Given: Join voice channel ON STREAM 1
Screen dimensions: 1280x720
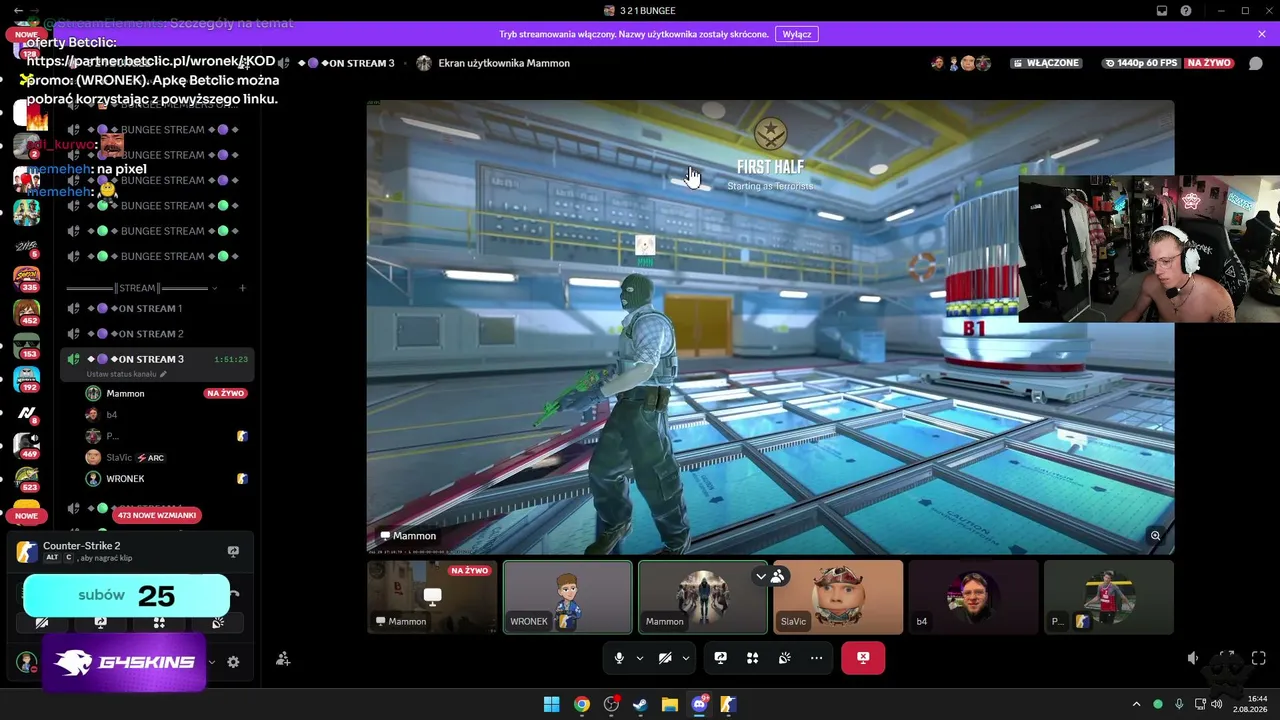Looking at the screenshot, I should 157,308.
